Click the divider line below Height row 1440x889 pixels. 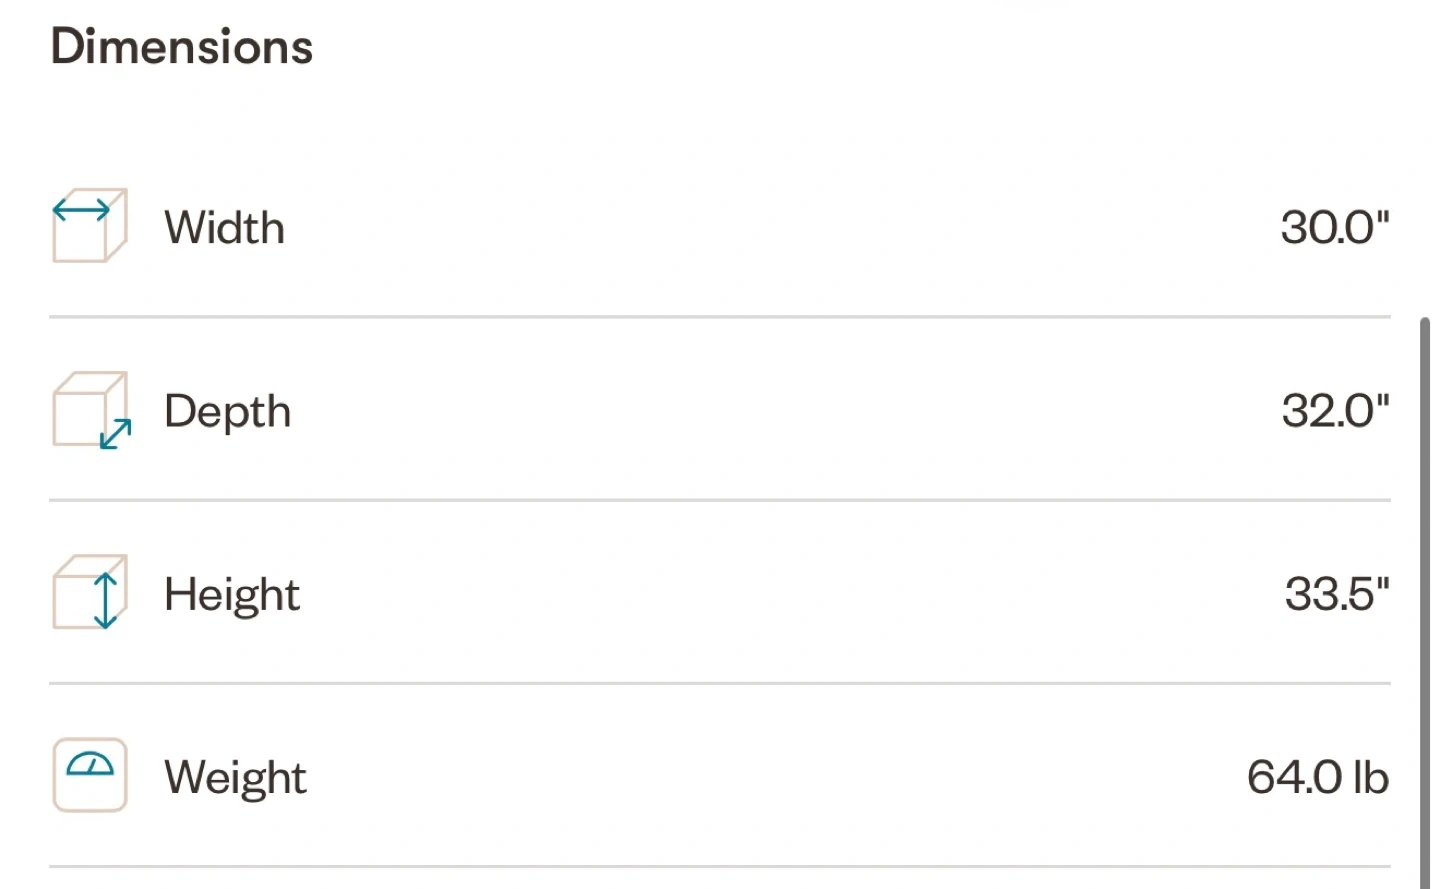pyautogui.click(x=720, y=683)
